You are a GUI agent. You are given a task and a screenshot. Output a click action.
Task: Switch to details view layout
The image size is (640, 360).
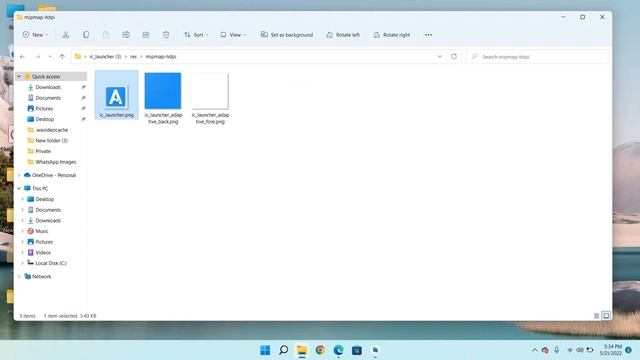point(597,316)
